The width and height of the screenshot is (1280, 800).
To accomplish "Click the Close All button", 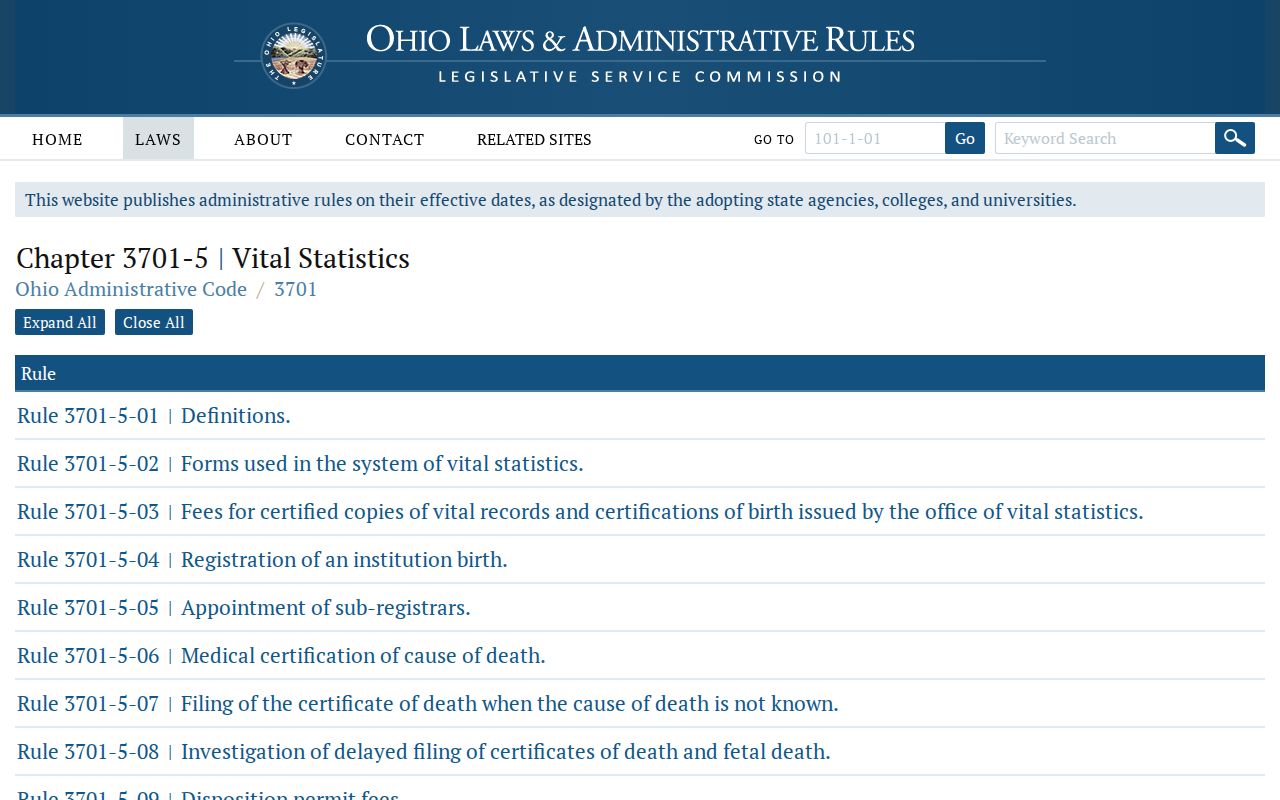I will click(x=154, y=322).
